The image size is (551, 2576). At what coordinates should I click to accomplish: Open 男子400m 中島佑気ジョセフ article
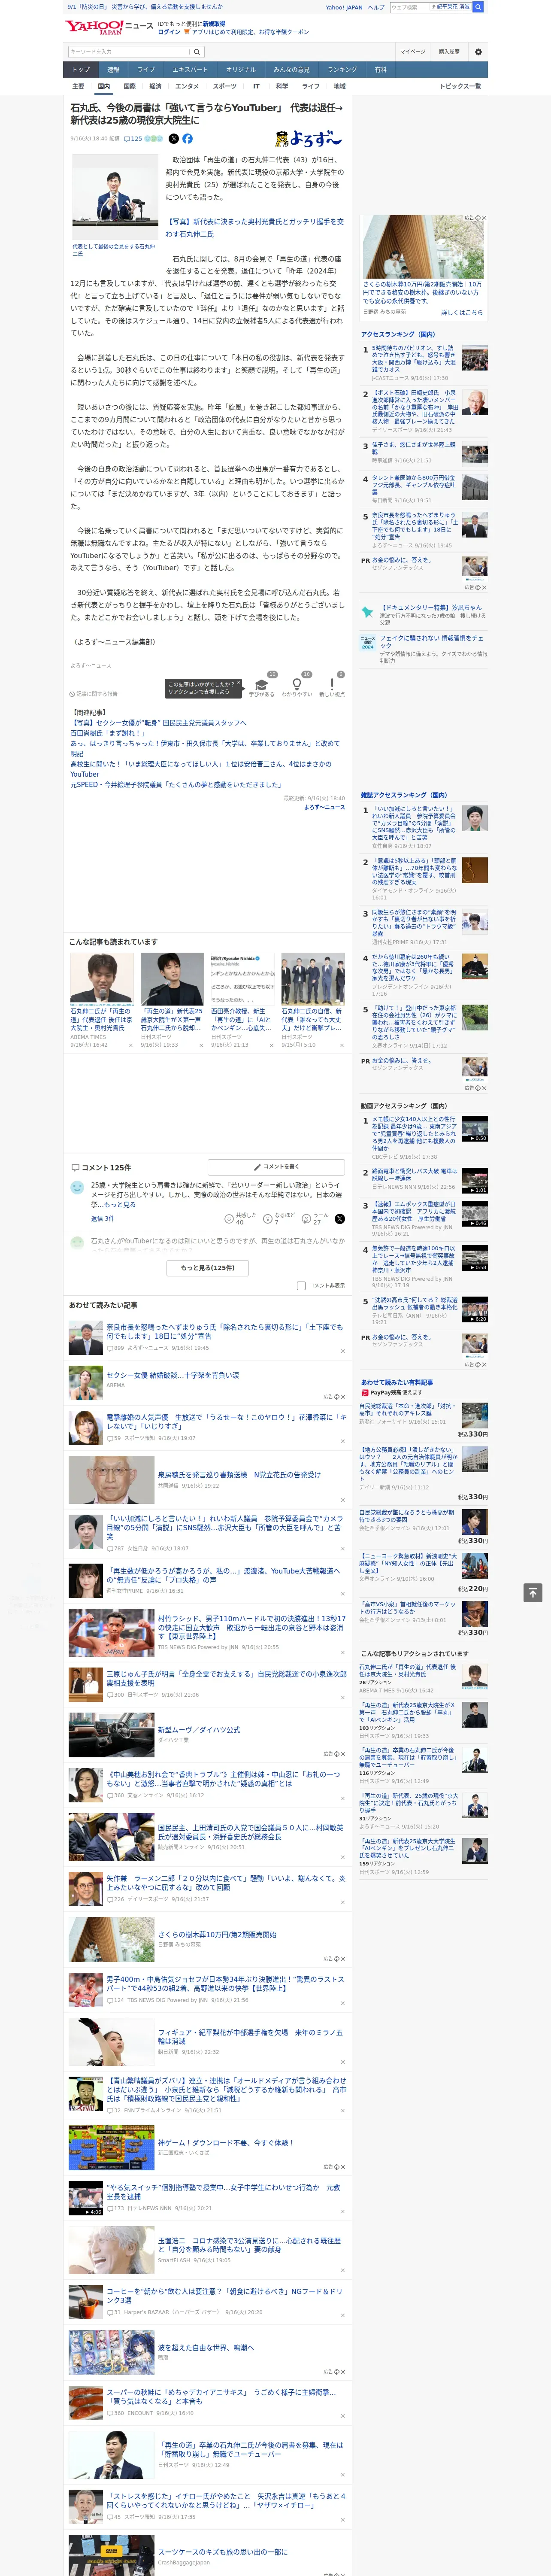coord(225,1984)
